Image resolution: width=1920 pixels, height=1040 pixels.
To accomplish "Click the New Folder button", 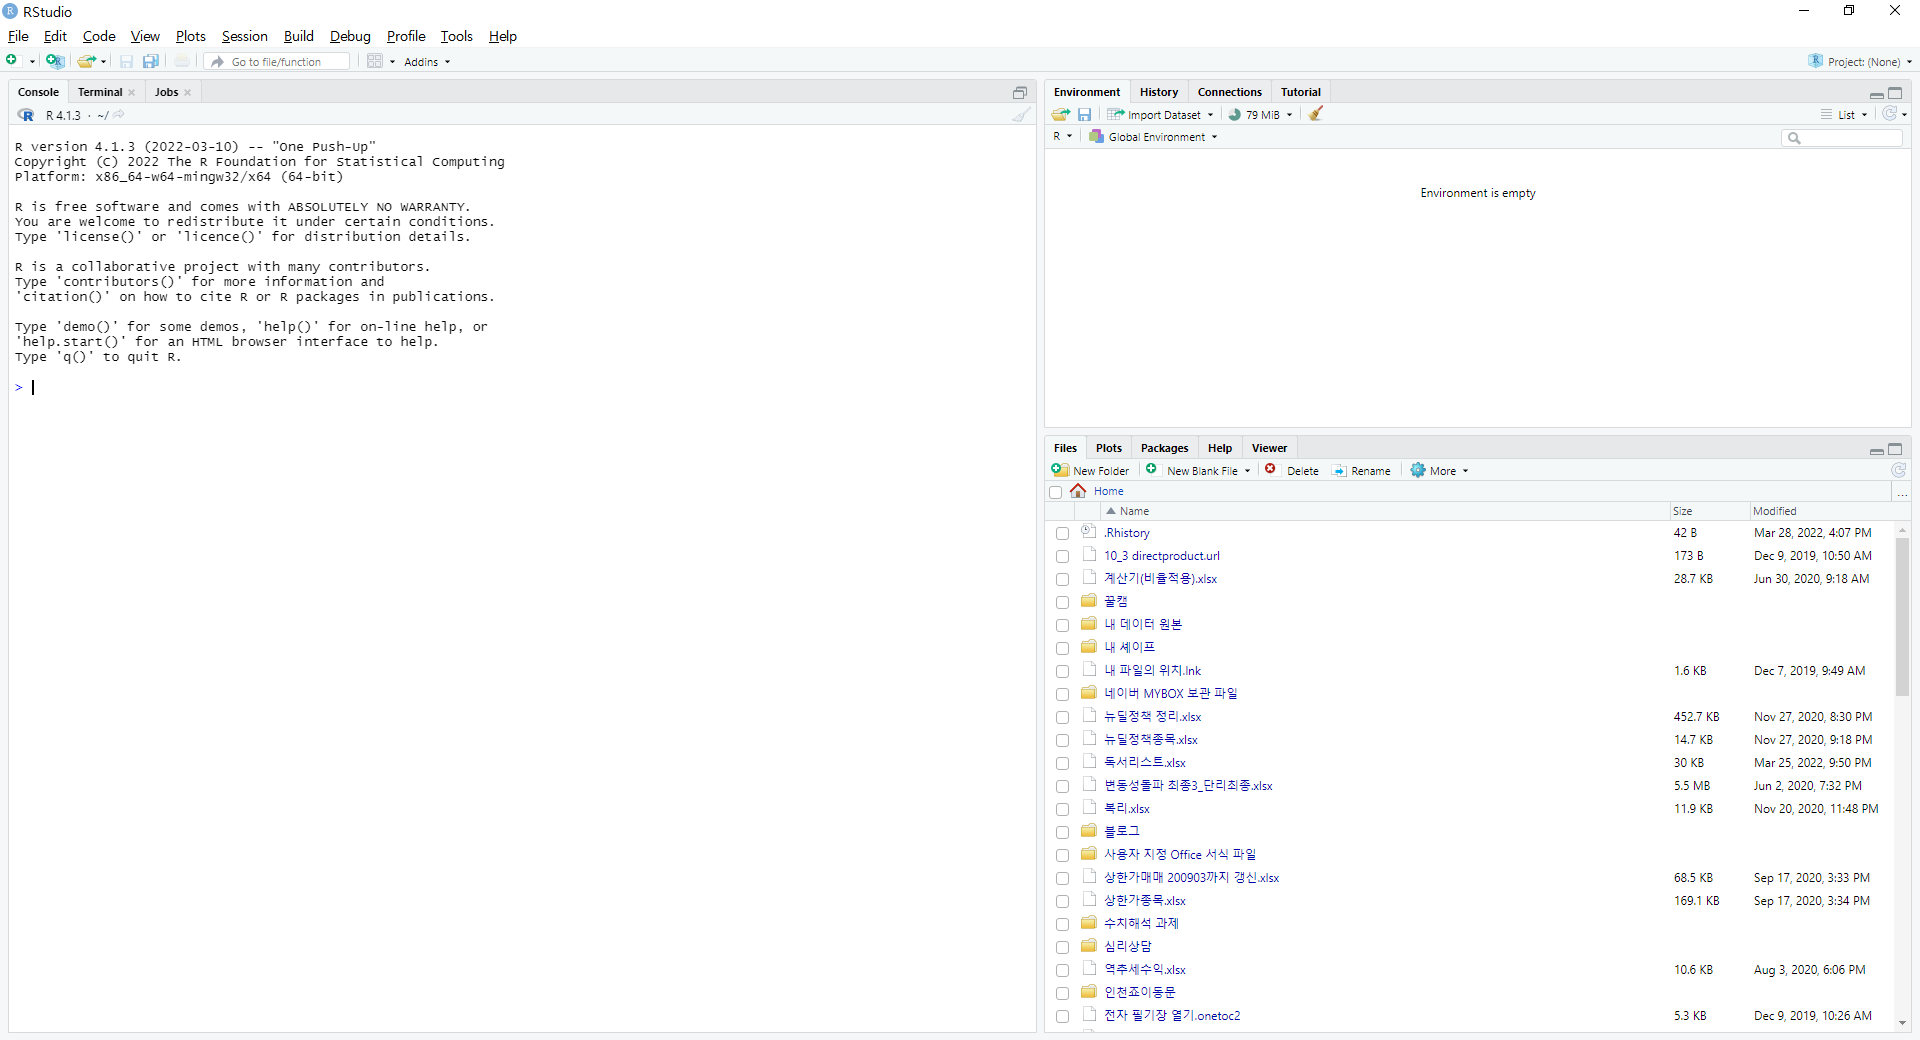I will pos(1091,471).
